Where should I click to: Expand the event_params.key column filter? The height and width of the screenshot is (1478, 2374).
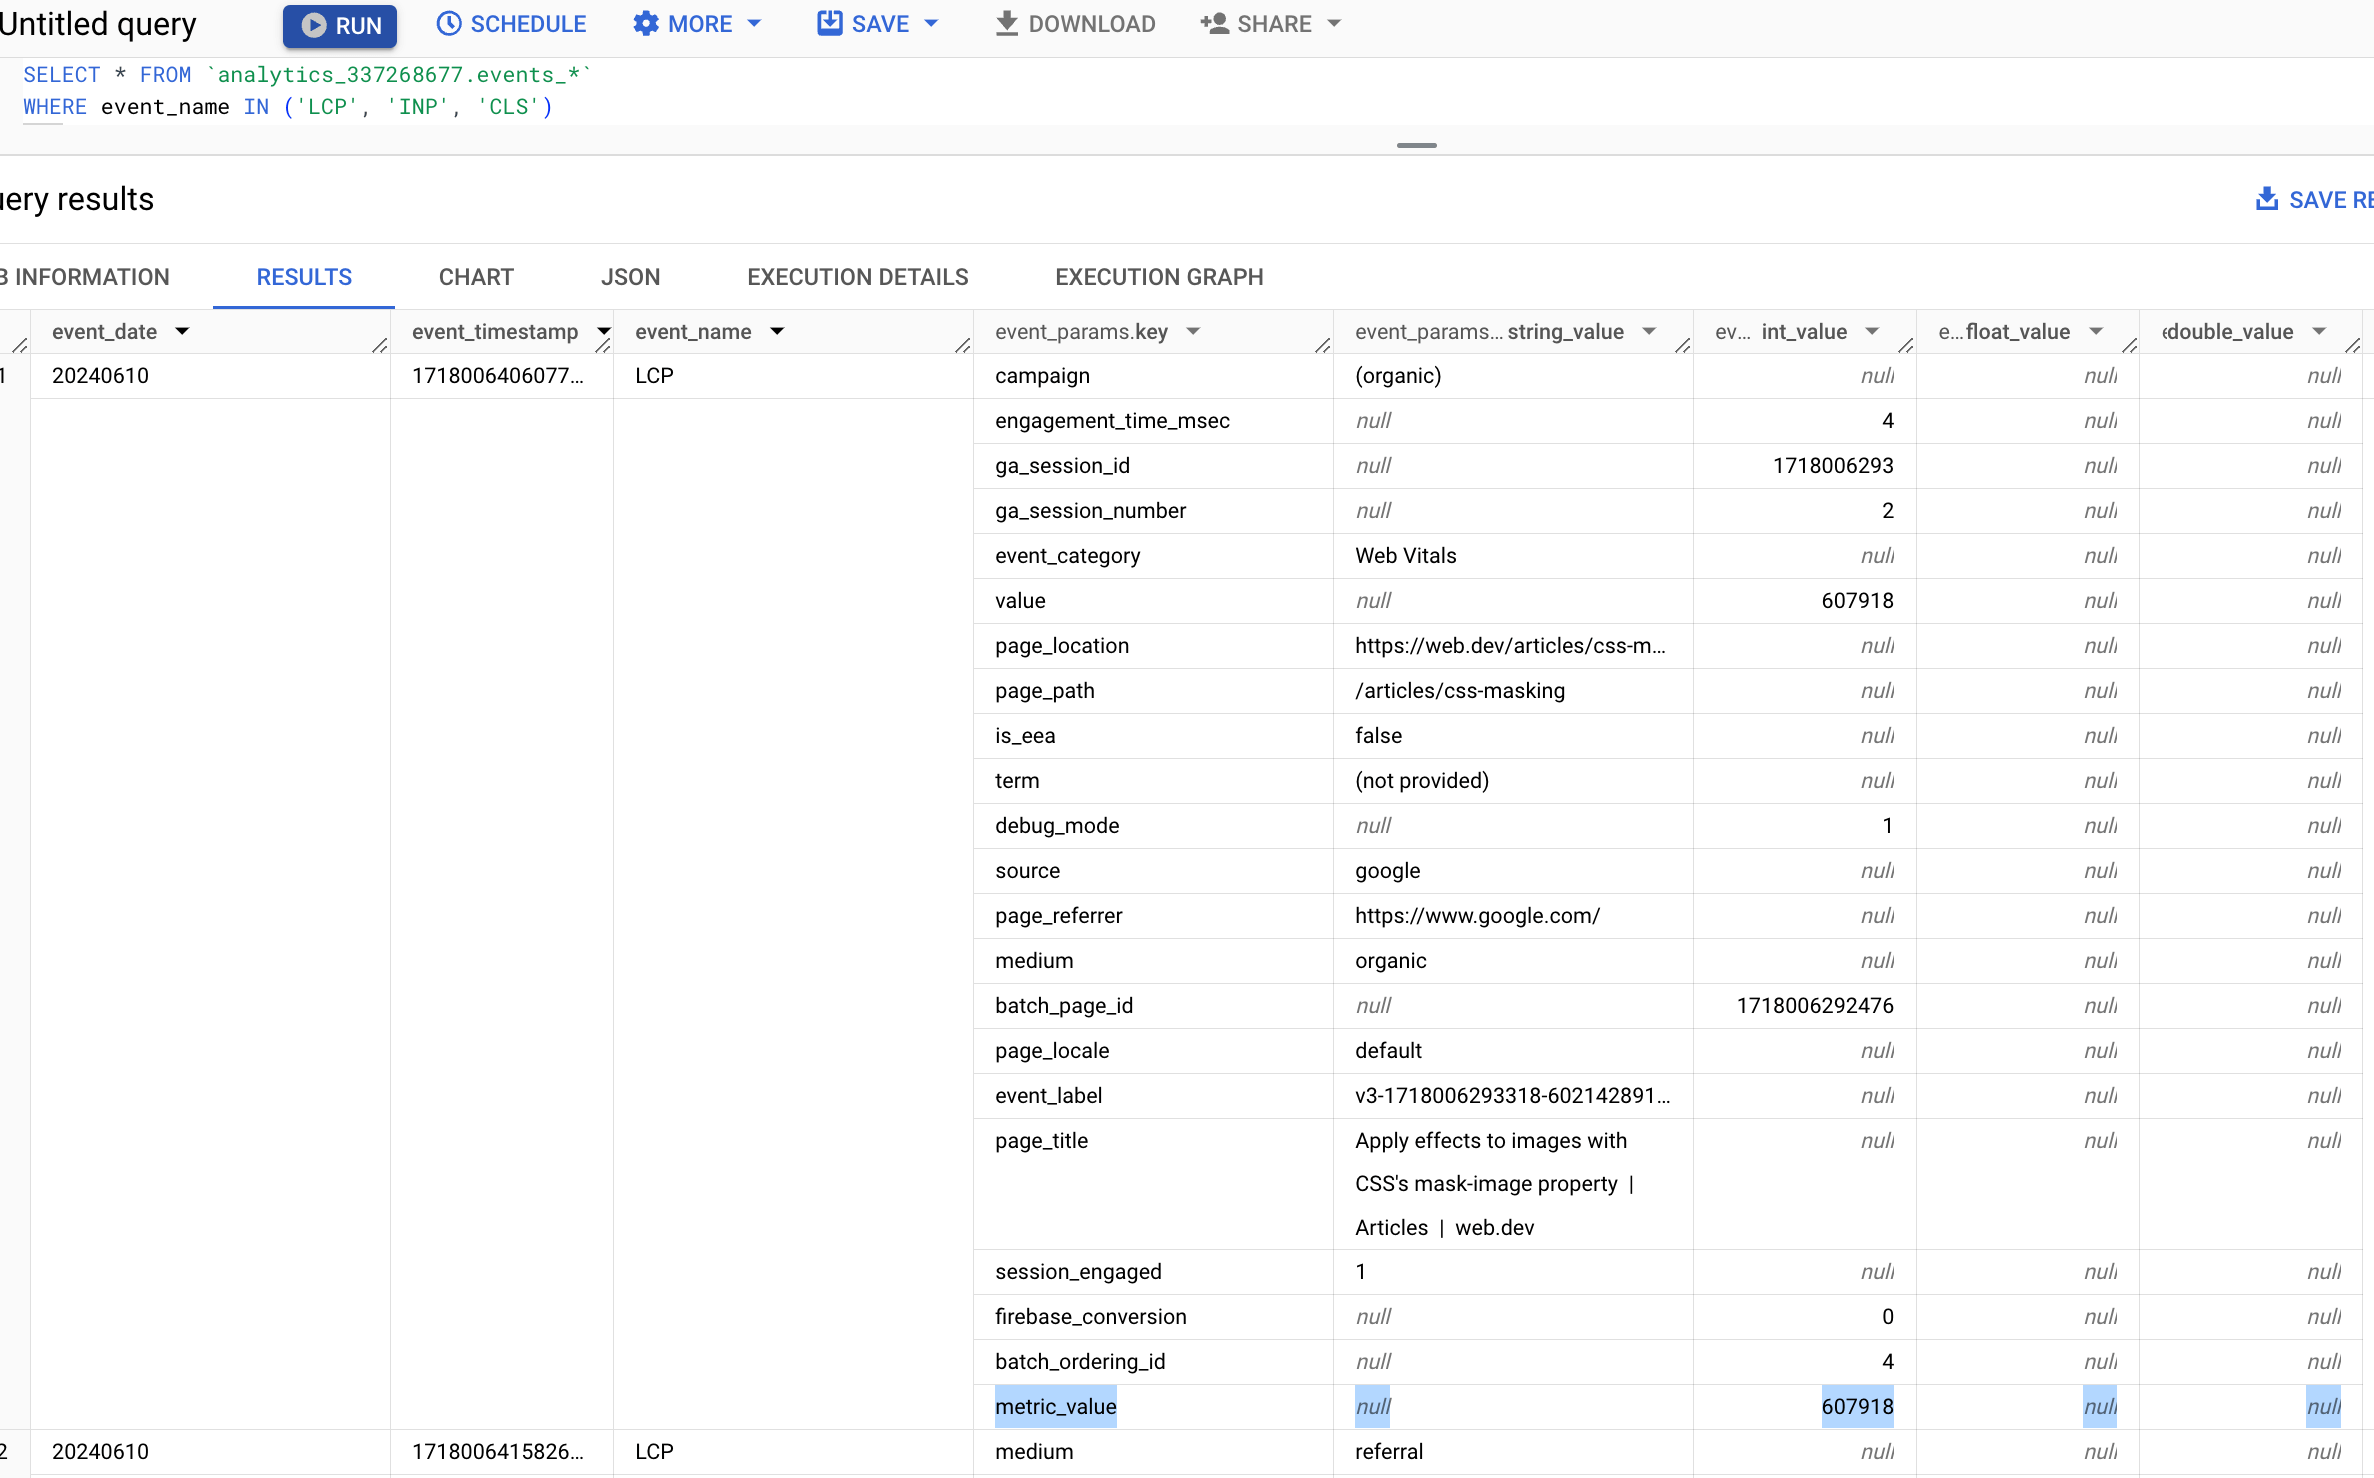pos(1190,330)
